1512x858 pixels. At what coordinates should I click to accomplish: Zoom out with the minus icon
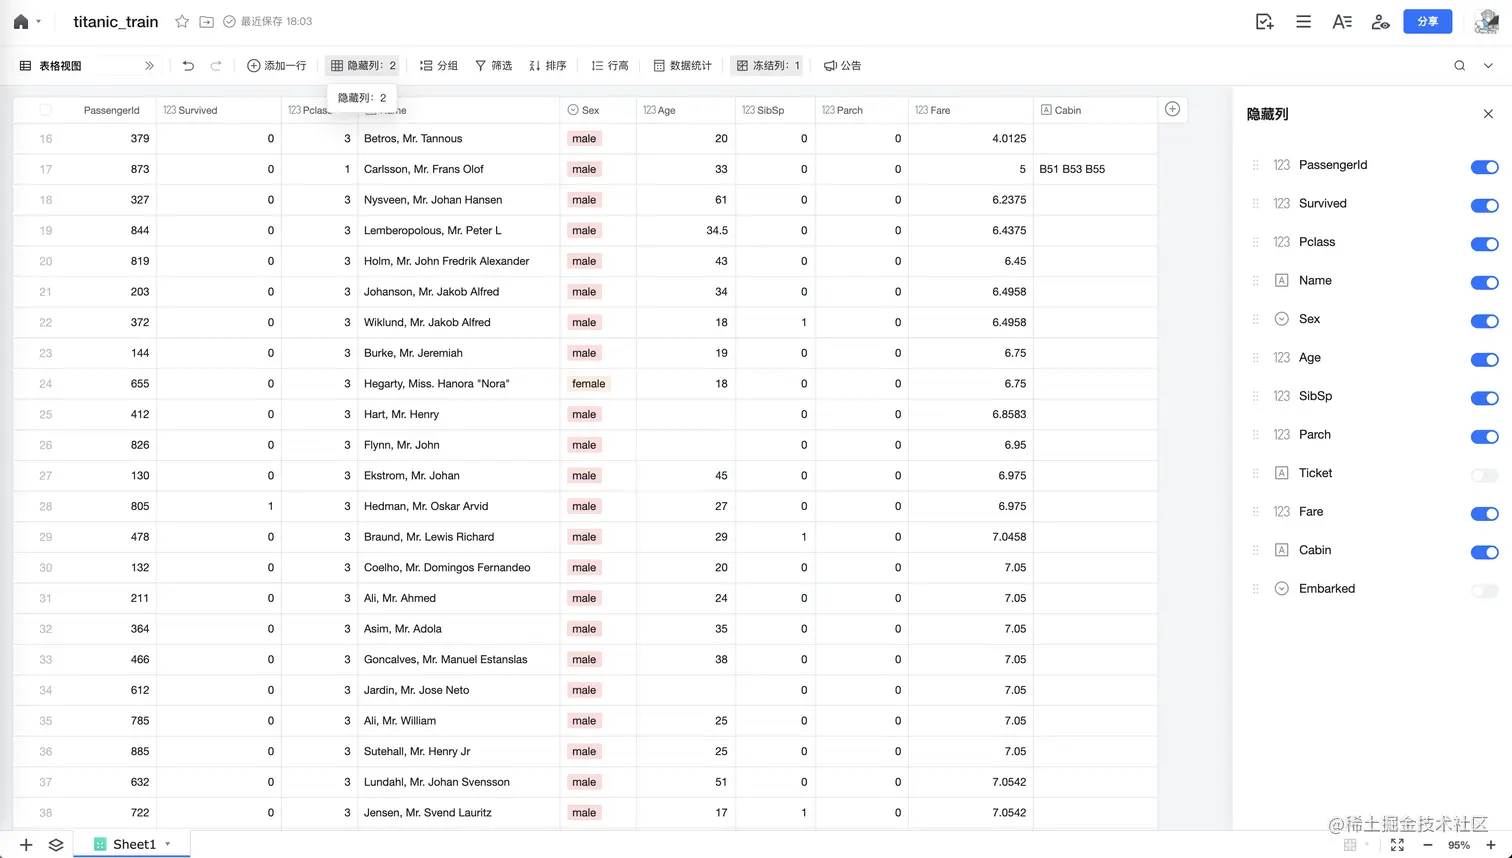1428,845
